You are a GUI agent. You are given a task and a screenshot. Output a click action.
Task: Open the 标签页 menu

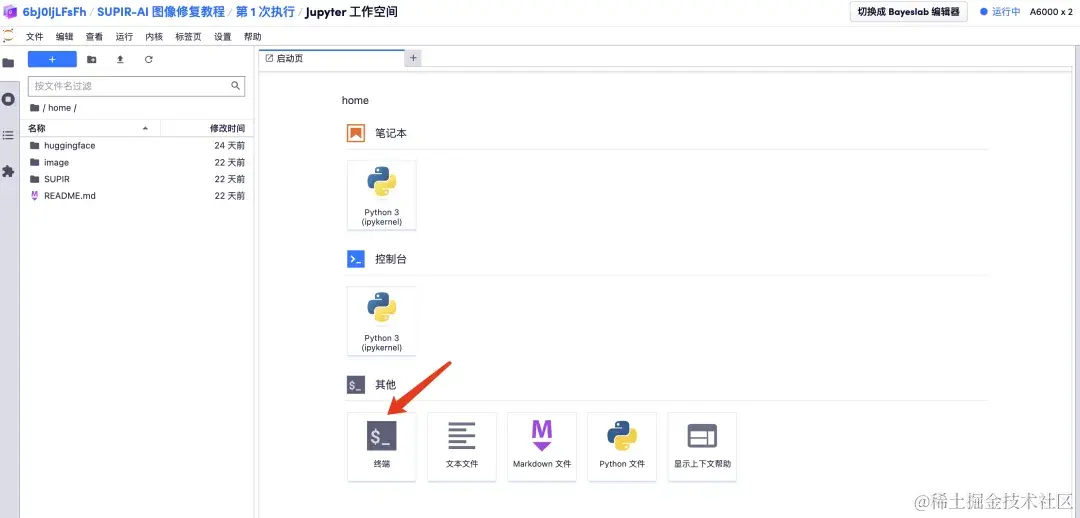click(188, 37)
